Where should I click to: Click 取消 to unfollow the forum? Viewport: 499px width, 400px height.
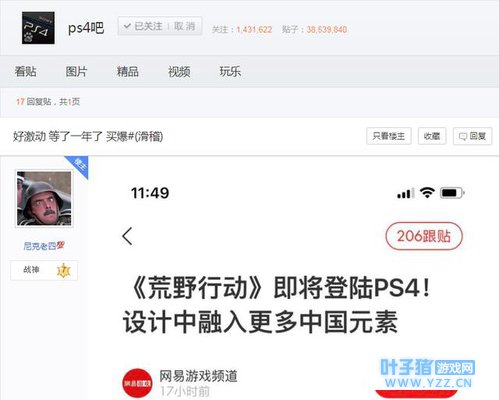click(x=184, y=26)
